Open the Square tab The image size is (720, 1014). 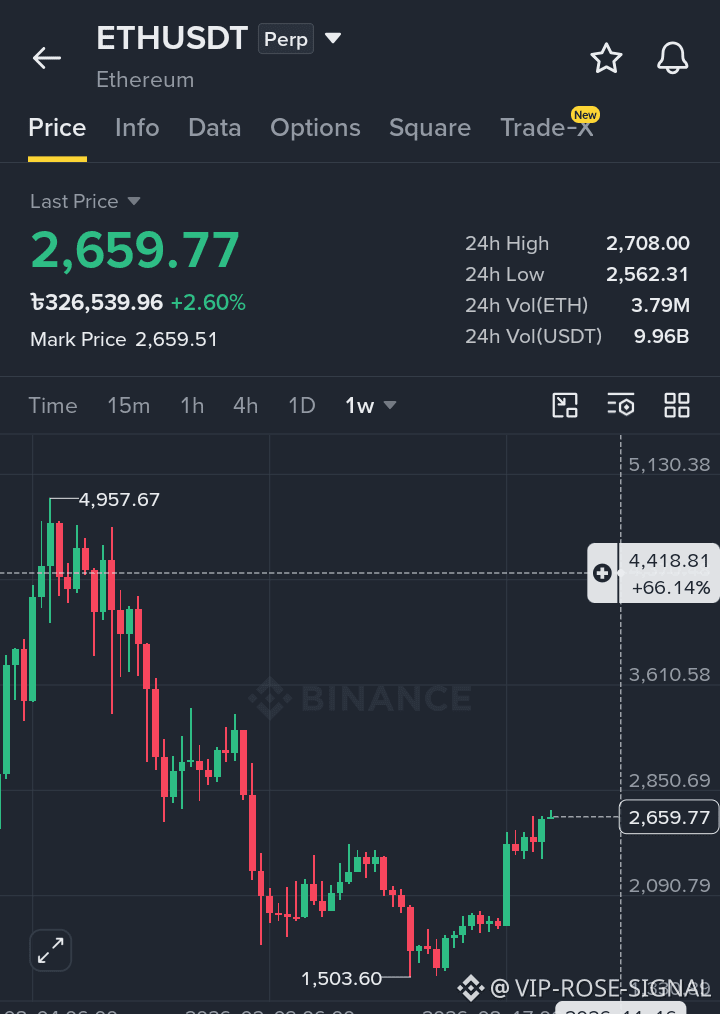pos(430,127)
